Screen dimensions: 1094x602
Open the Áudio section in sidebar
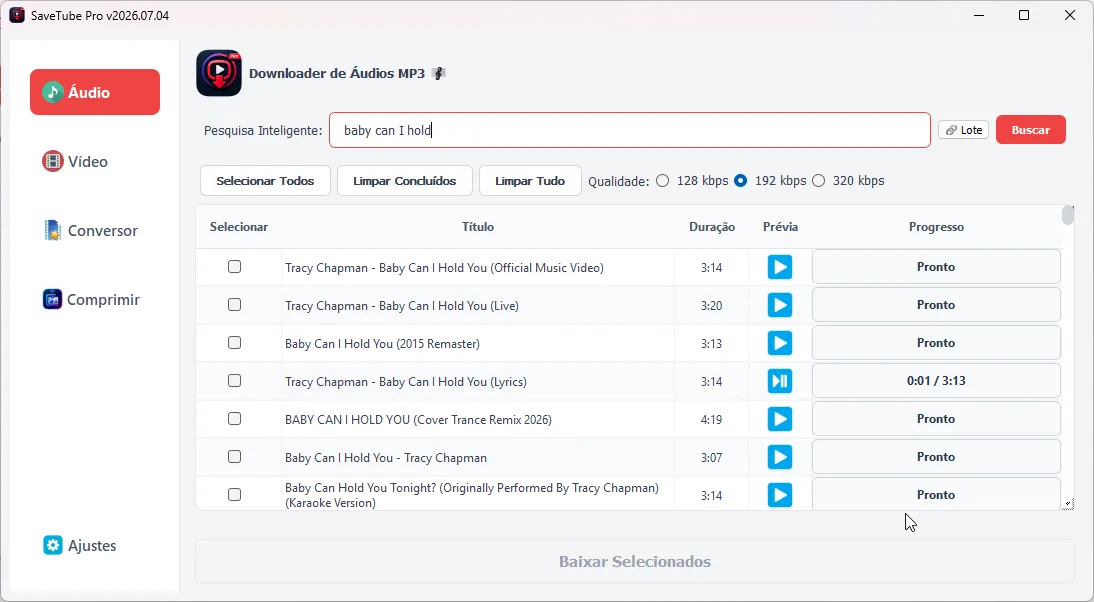(95, 92)
